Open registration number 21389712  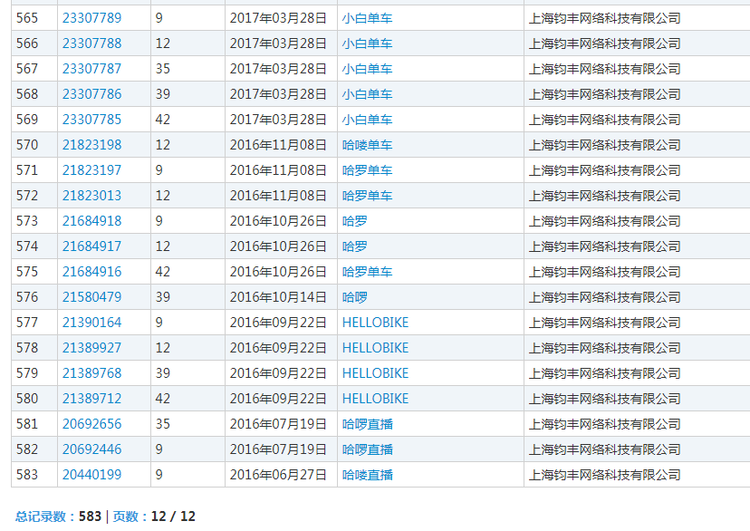92,398
